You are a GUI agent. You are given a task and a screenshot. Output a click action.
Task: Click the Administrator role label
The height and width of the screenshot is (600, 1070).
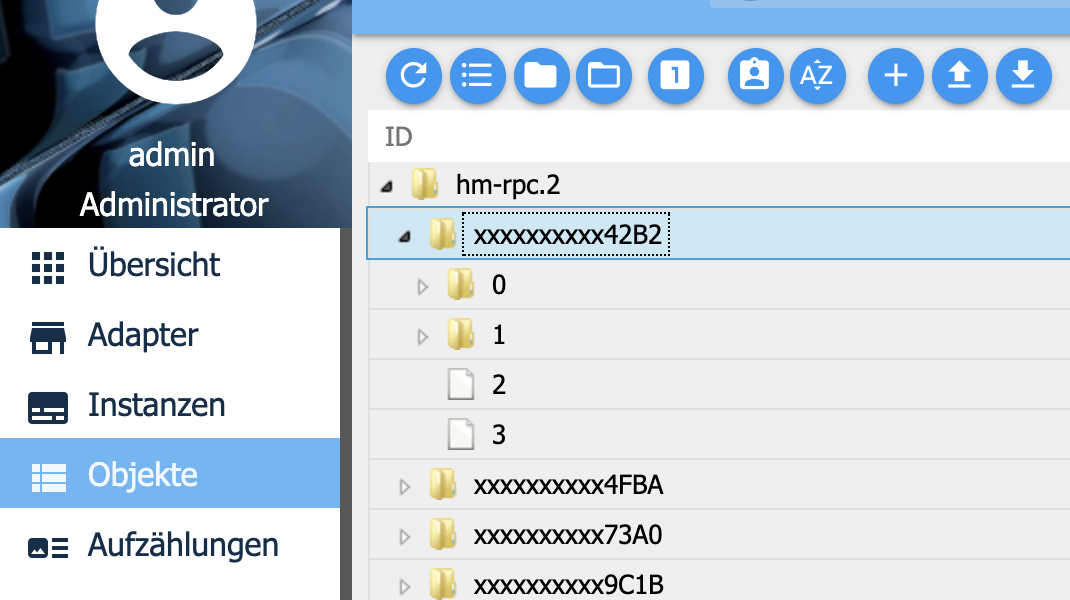[174, 205]
